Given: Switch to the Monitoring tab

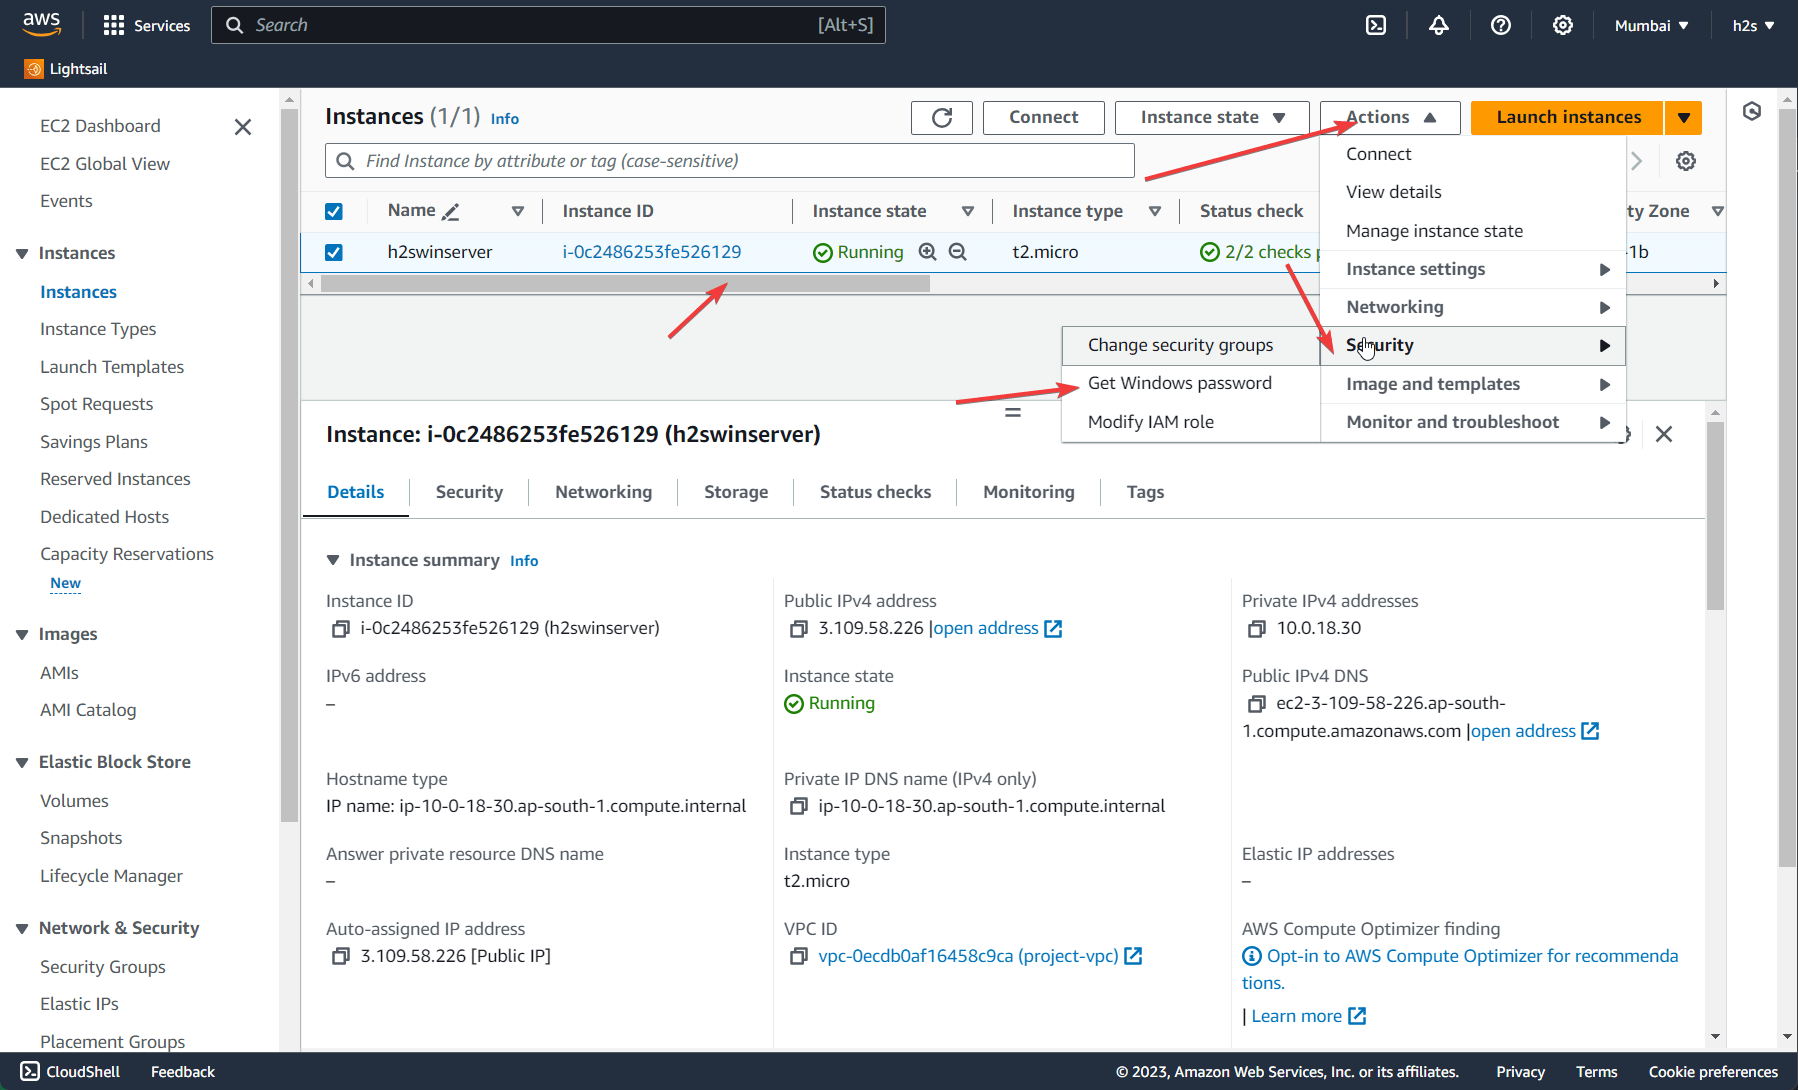Looking at the screenshot, I should pos(1028,491).
